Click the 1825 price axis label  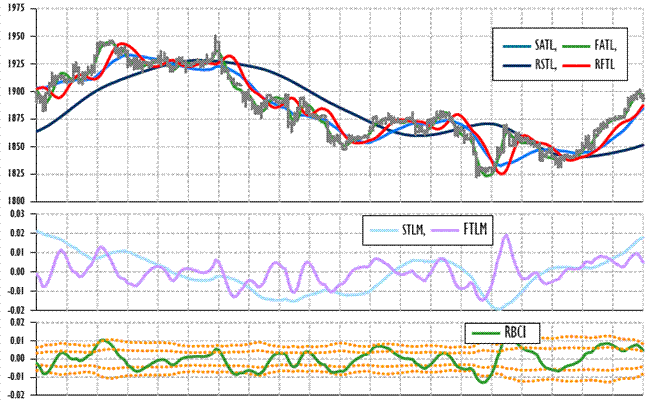point(16,174)
